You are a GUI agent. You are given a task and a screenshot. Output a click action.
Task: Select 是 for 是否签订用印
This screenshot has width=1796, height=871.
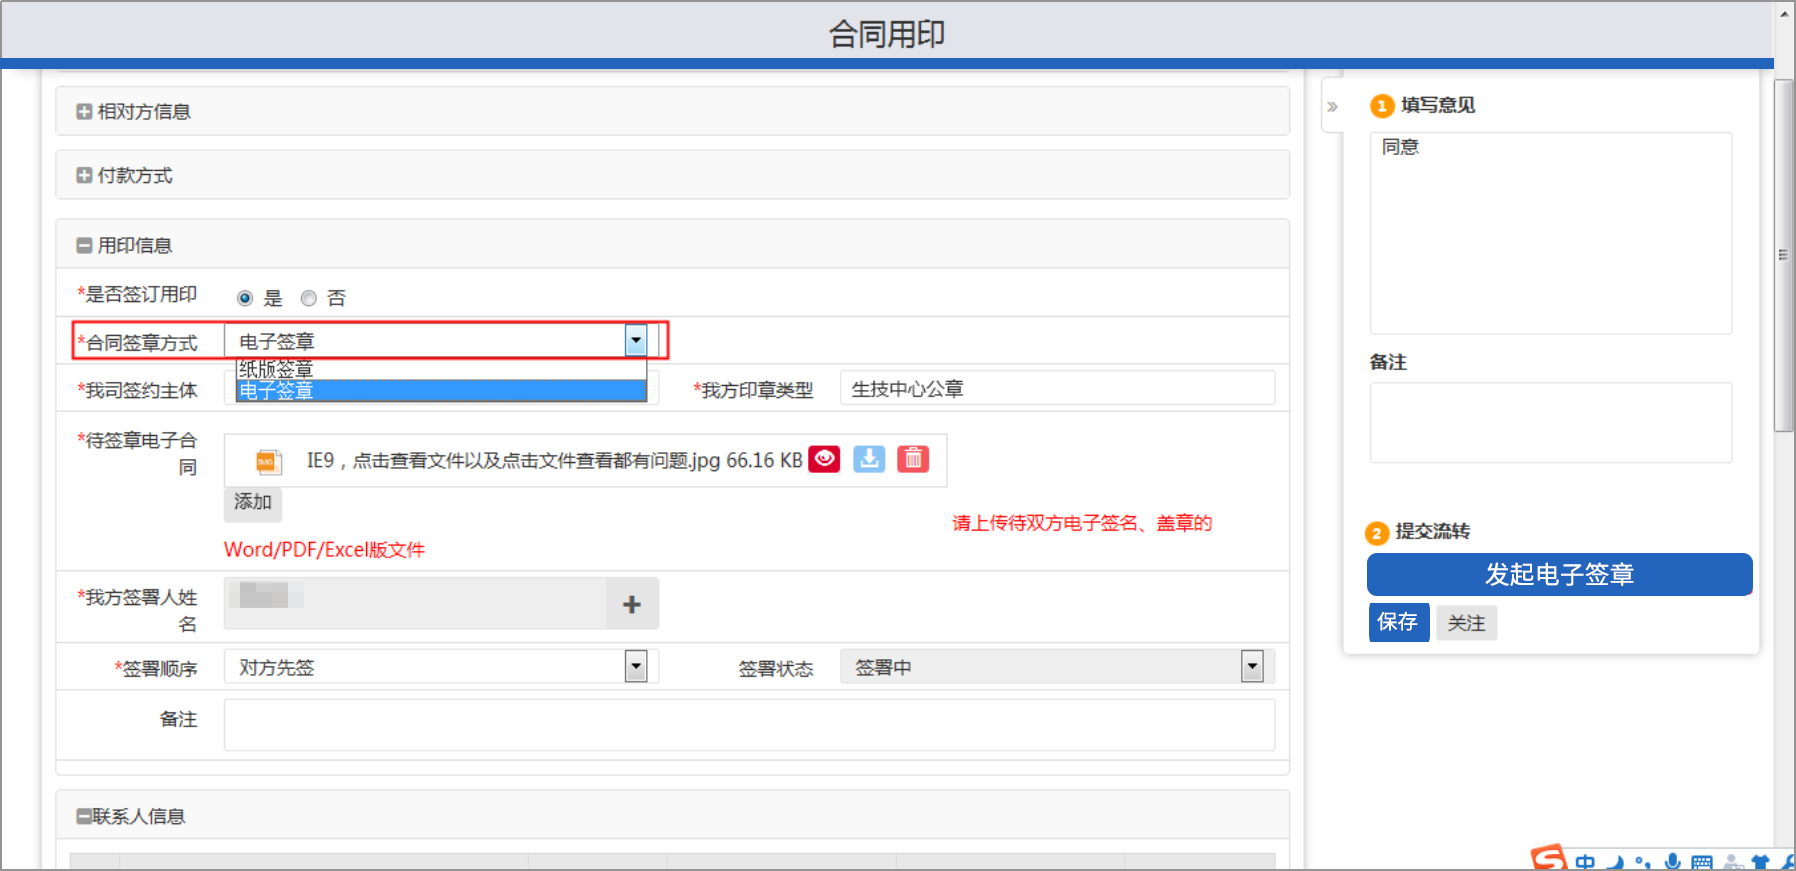point(245,298)
